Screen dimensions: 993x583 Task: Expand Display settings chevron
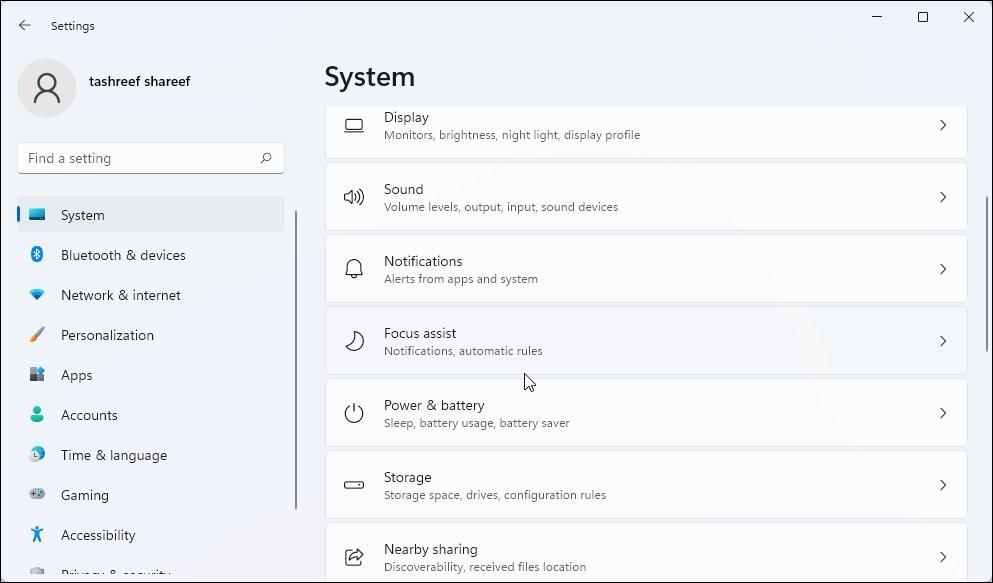click(943, 125)
